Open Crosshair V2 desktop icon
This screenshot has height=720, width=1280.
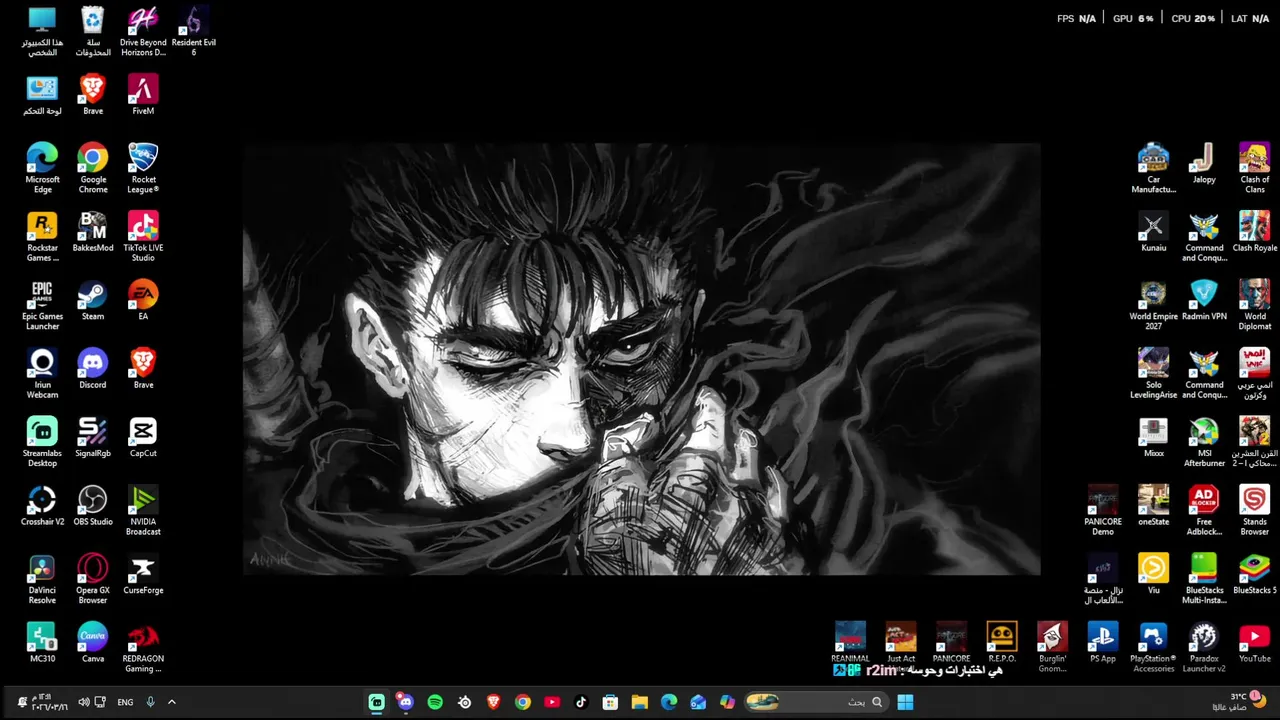pos(42,505)
